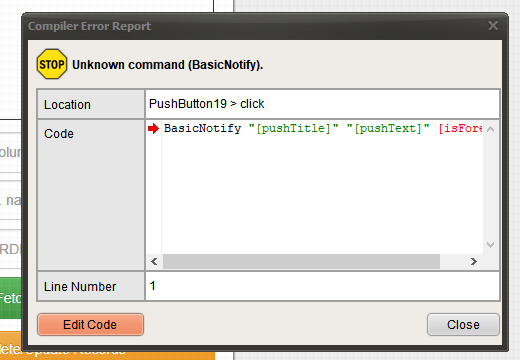Select the BasicNotify code line
The image size is (520, 360).
(x=323, y=128)
